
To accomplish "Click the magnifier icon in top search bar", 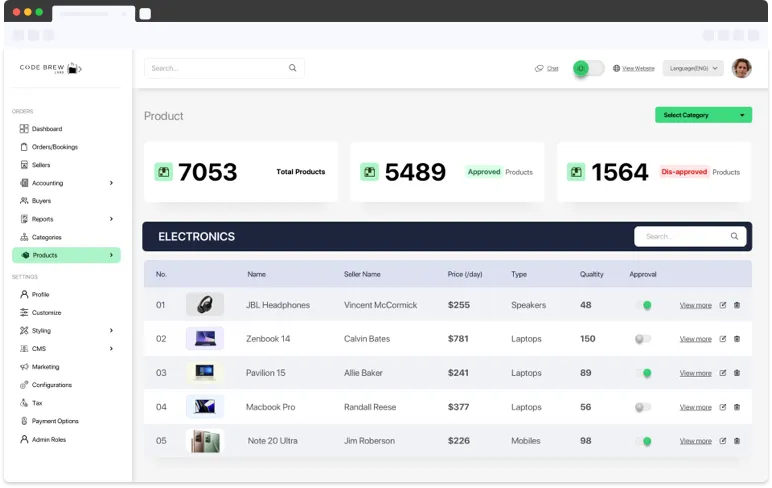I will pos(293,68).
